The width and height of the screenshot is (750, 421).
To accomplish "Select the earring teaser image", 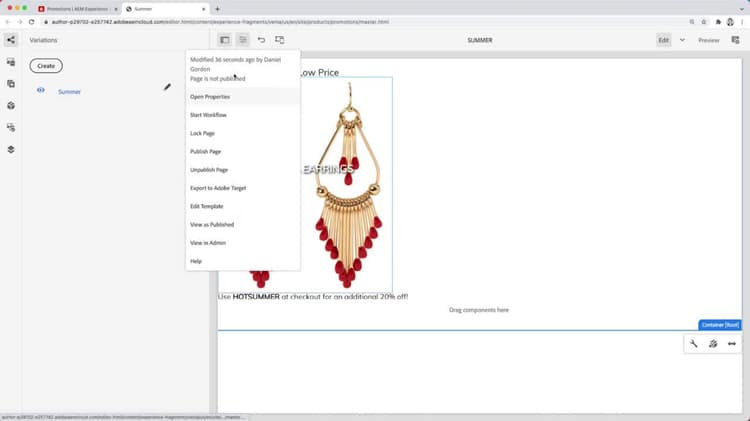I will (x=348, y=184).
